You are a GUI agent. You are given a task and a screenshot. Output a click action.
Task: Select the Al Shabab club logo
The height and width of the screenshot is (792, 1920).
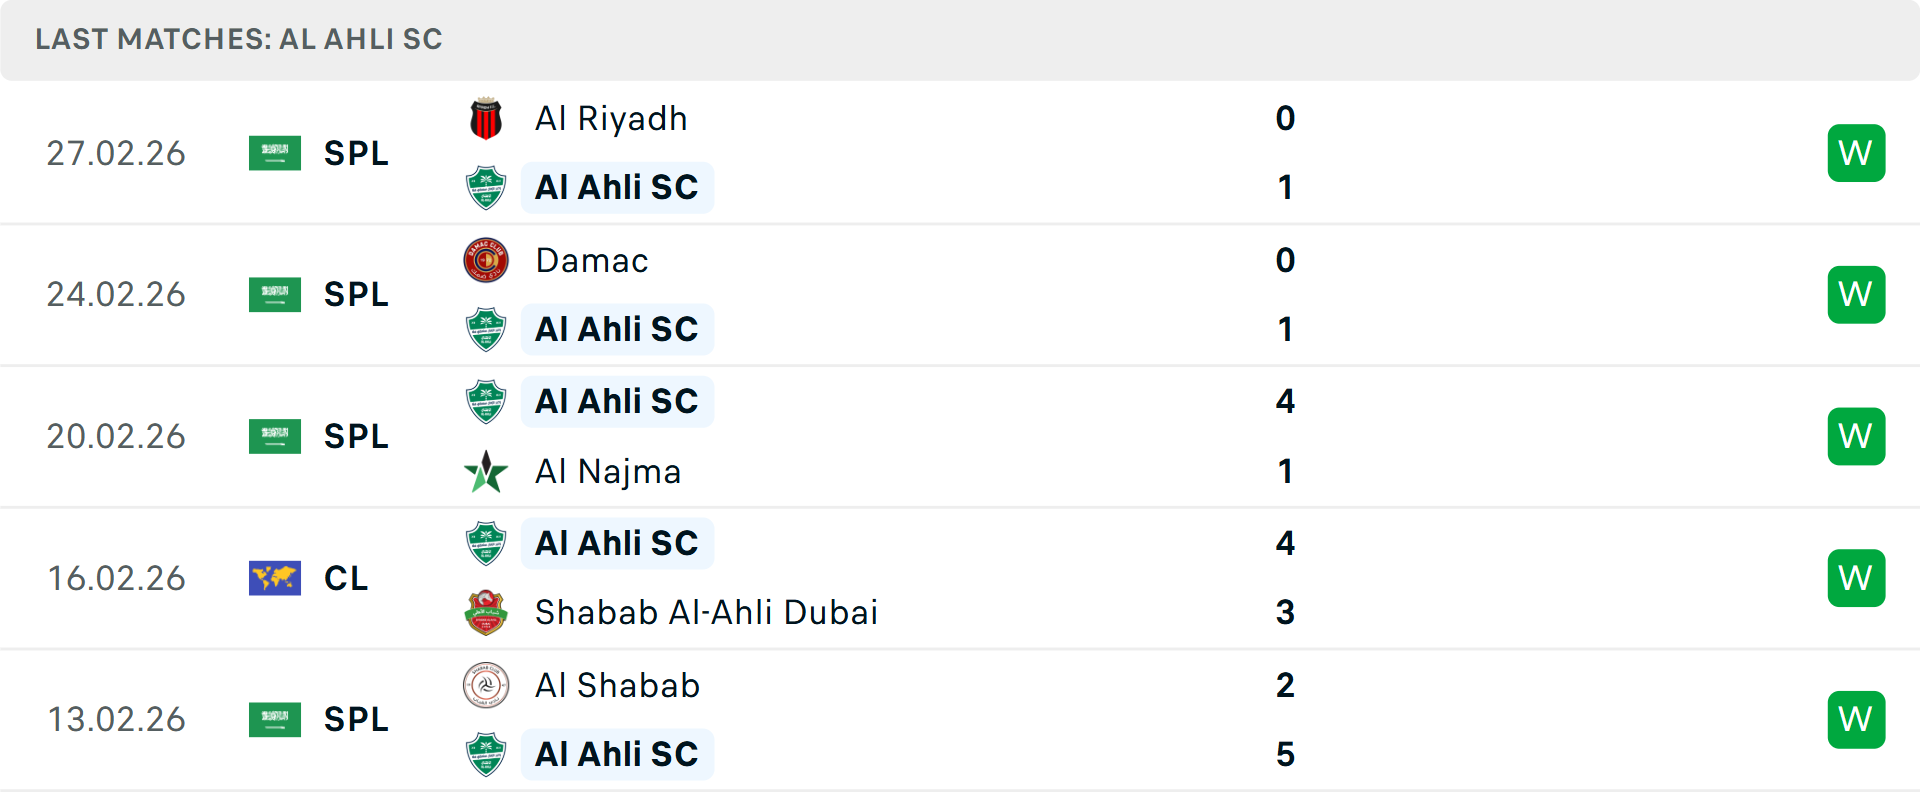(x=486, y=686)
